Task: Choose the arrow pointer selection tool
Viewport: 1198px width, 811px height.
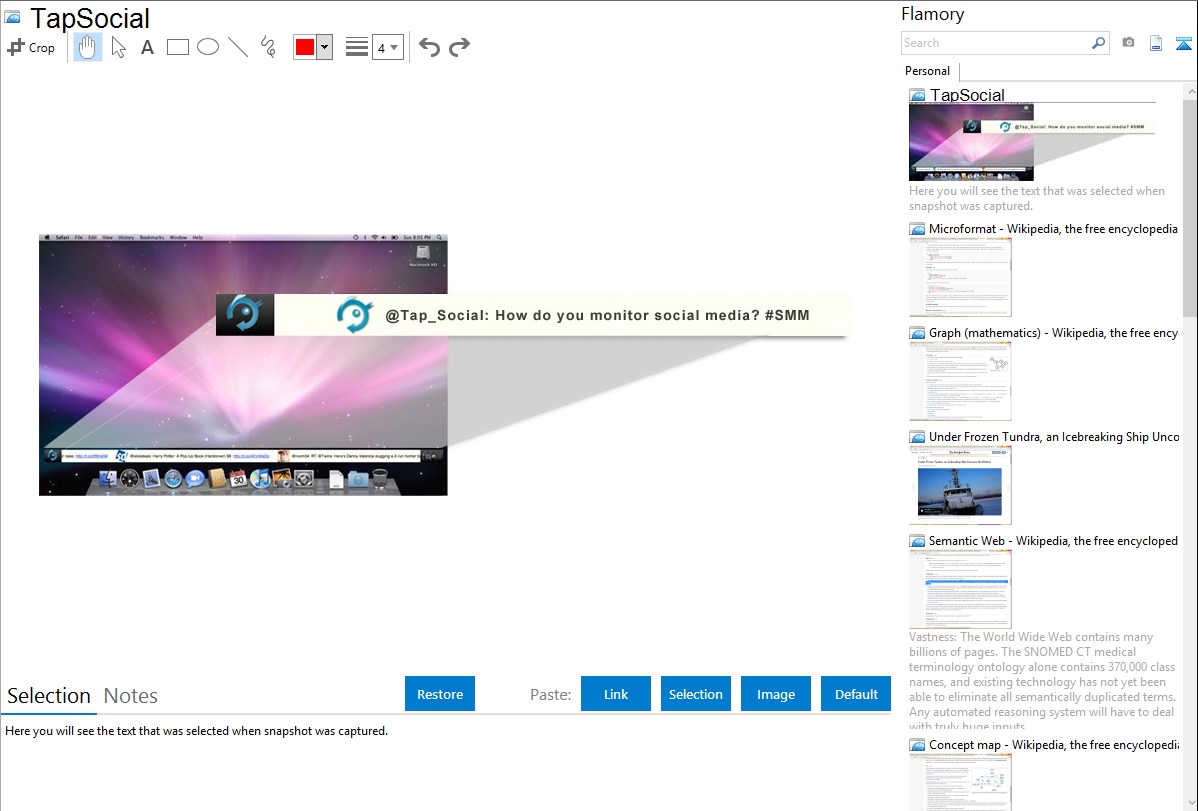Action: tap(118, 47)
